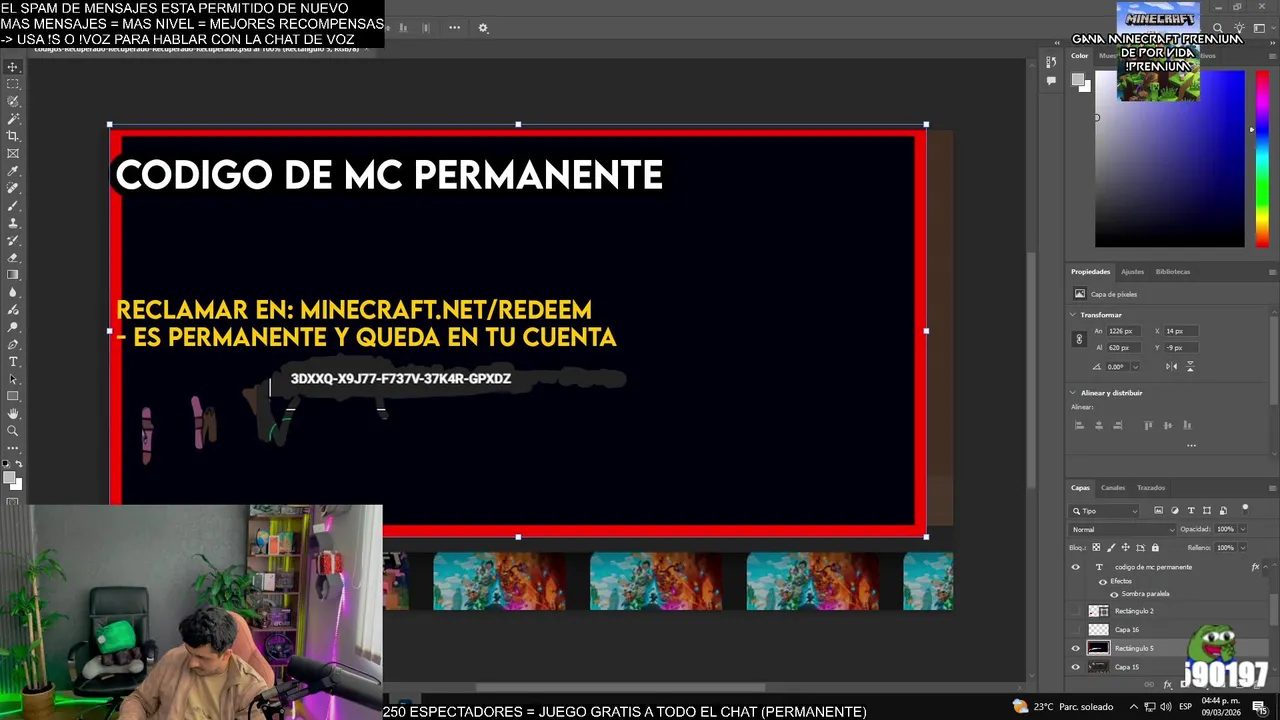1280x720 pixels.
Task: Select the Rectangle shape tool
Action: point(13,396)
